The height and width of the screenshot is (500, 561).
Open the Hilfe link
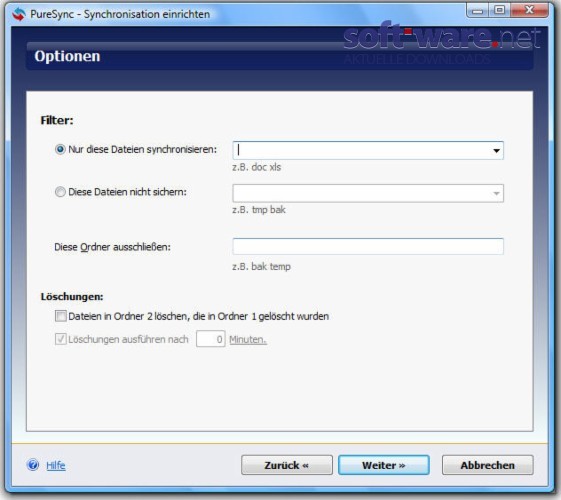coord(56,465)
